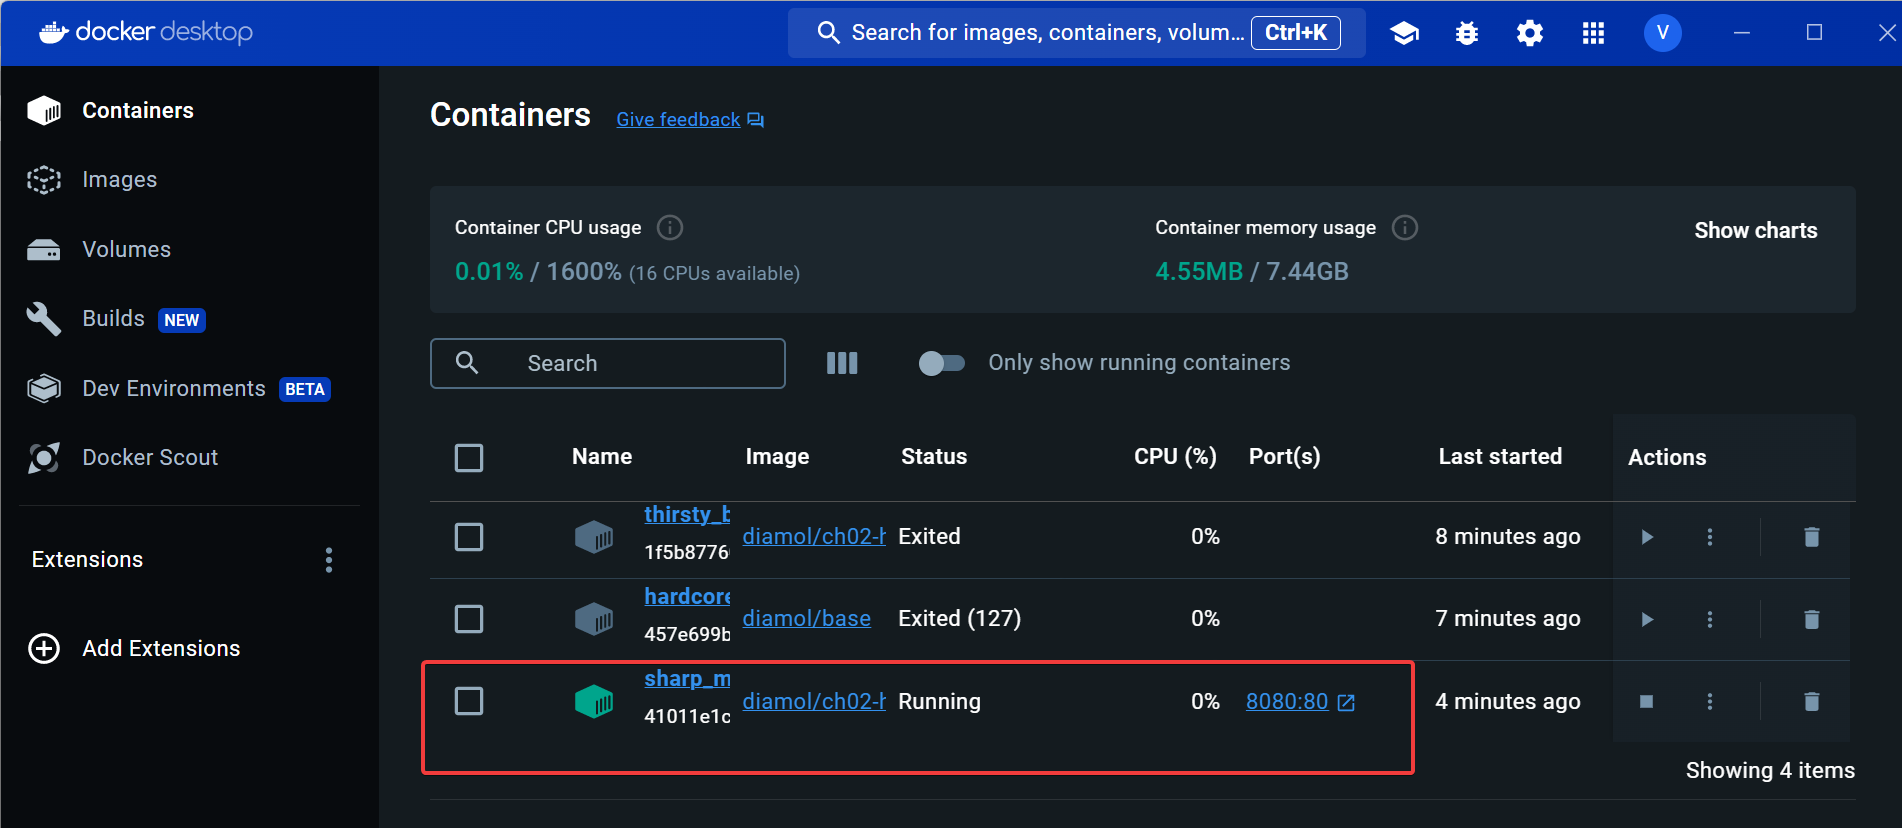1902x828 pixels.
Task: Click the 'Running' status text
Action: point(939,701)
